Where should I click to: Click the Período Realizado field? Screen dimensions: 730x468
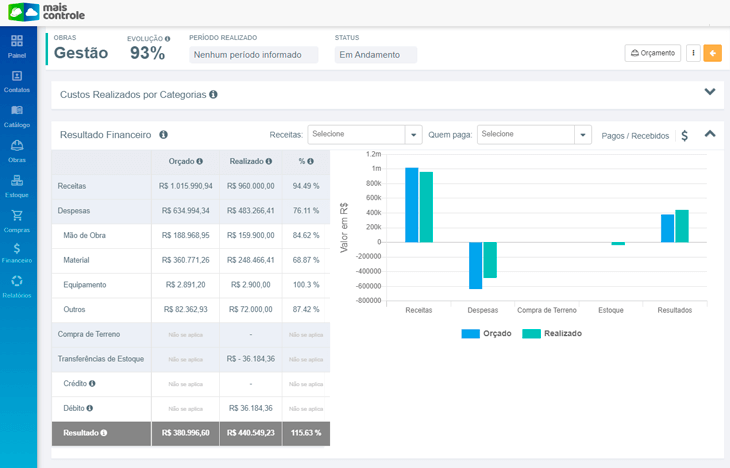(x=253, y=55)
